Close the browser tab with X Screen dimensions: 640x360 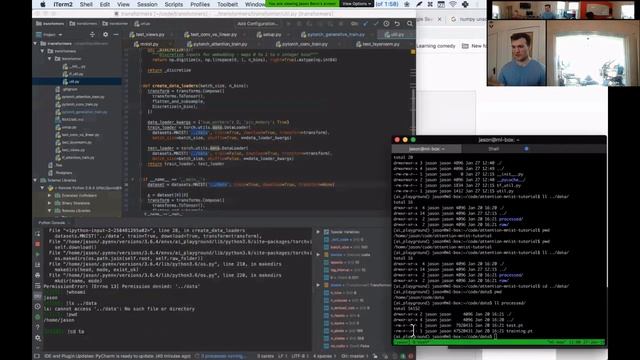point(440,19)
